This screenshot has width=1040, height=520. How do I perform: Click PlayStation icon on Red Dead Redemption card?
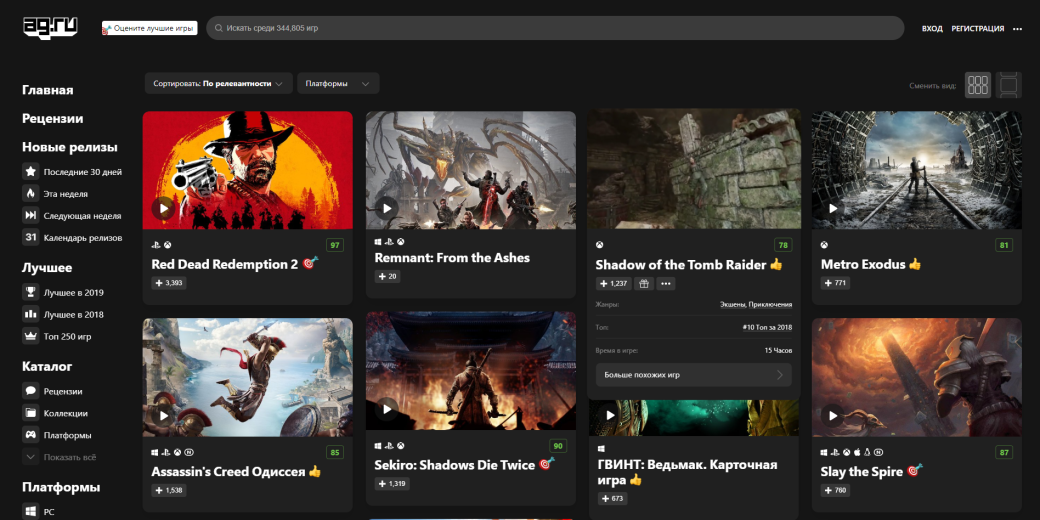coord(155,245)
